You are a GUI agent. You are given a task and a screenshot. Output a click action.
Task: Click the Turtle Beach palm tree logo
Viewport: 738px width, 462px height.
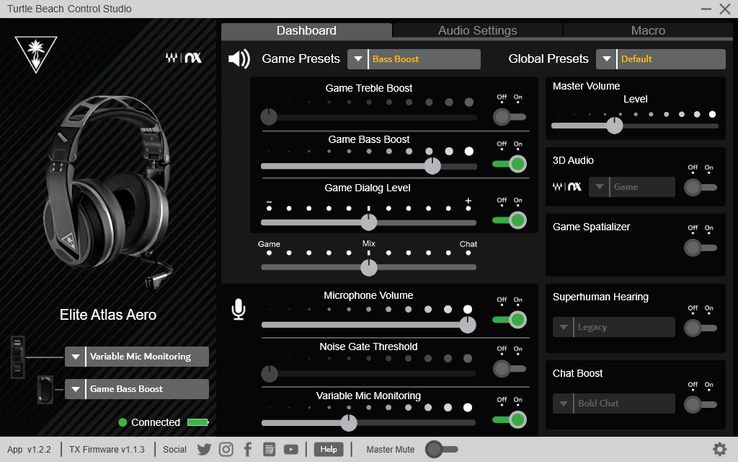(x=36, y=54)
